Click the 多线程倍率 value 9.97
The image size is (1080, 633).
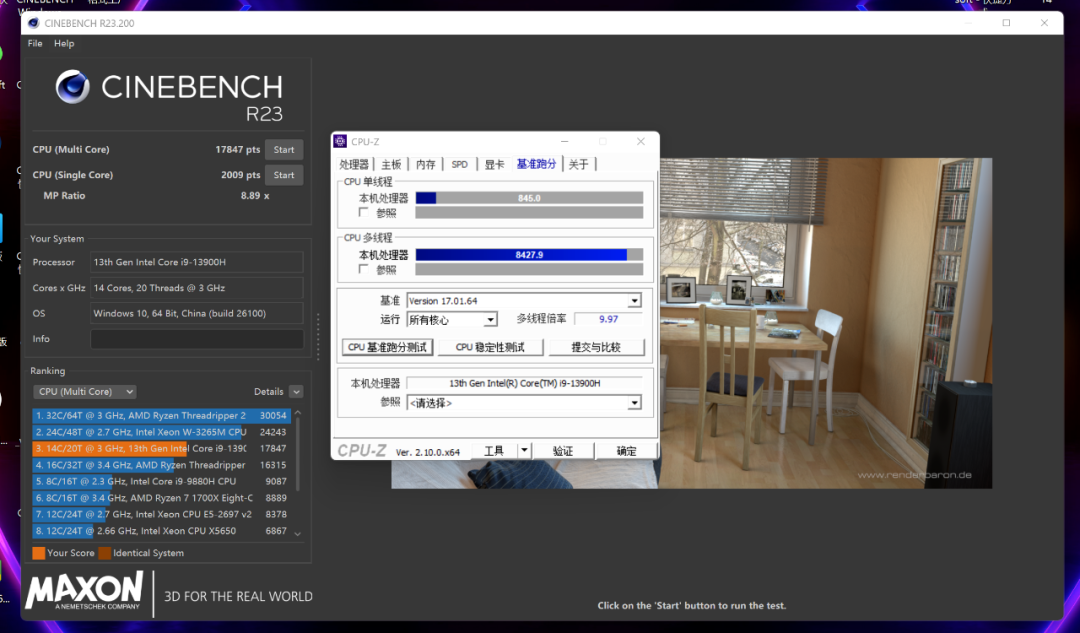pos(608,320)
